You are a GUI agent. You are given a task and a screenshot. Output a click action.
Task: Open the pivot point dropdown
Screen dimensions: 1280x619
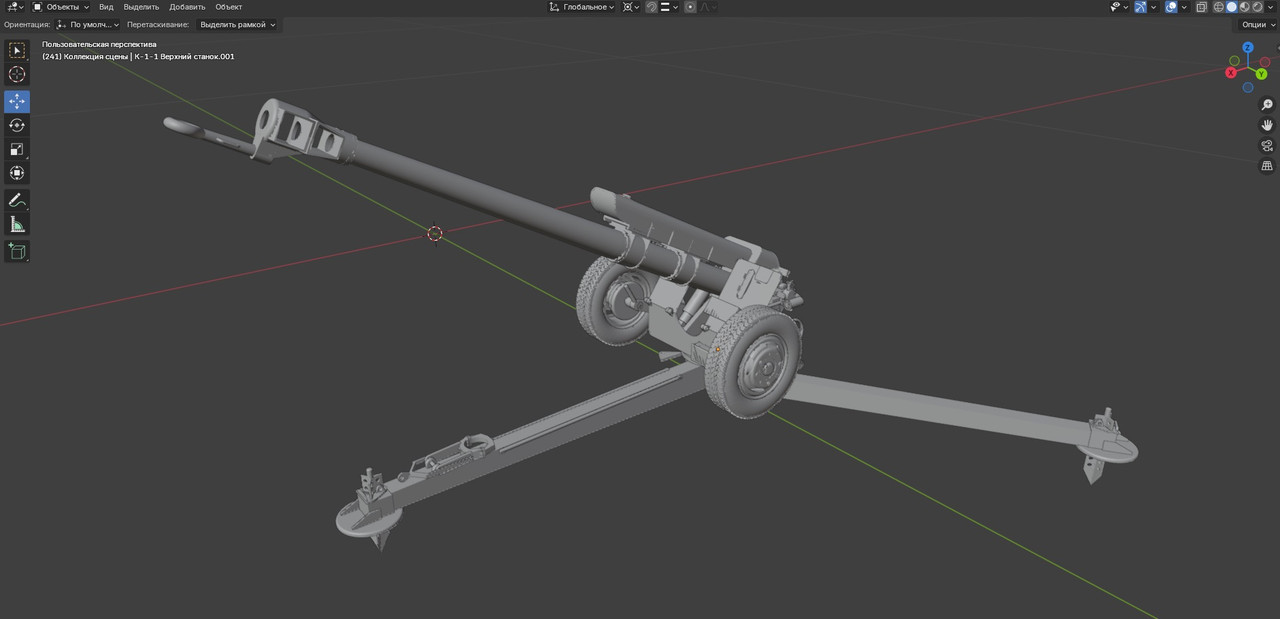[x=631, y=7]
